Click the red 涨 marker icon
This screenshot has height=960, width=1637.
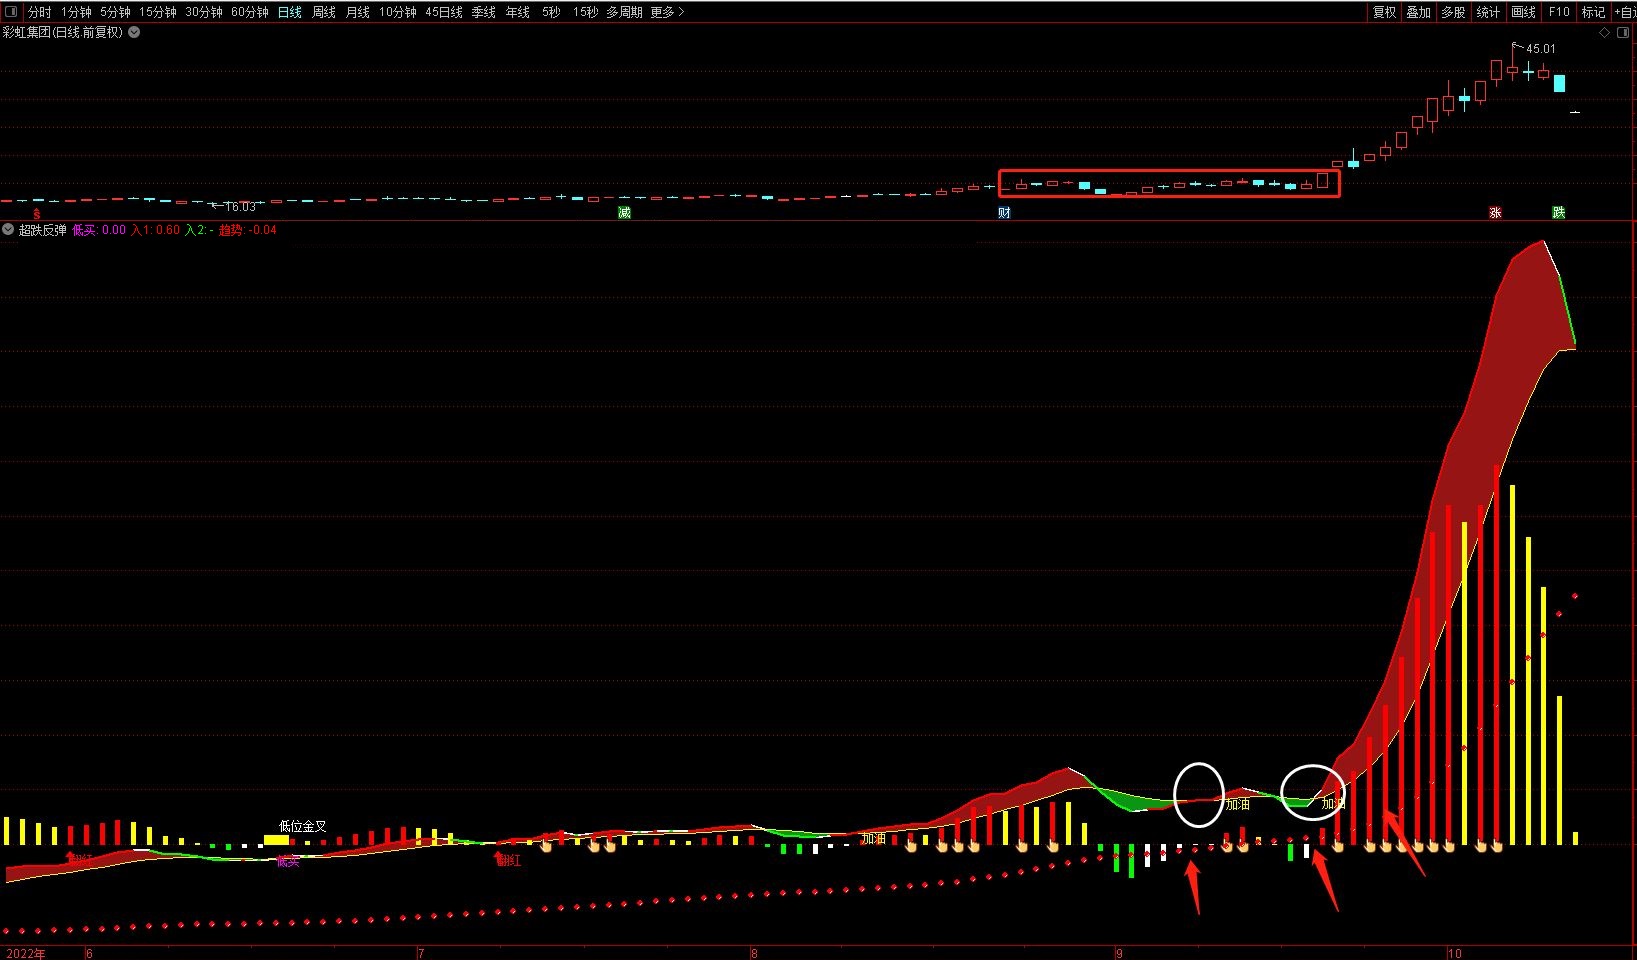pyautogui.click(x=1495, y=212)
